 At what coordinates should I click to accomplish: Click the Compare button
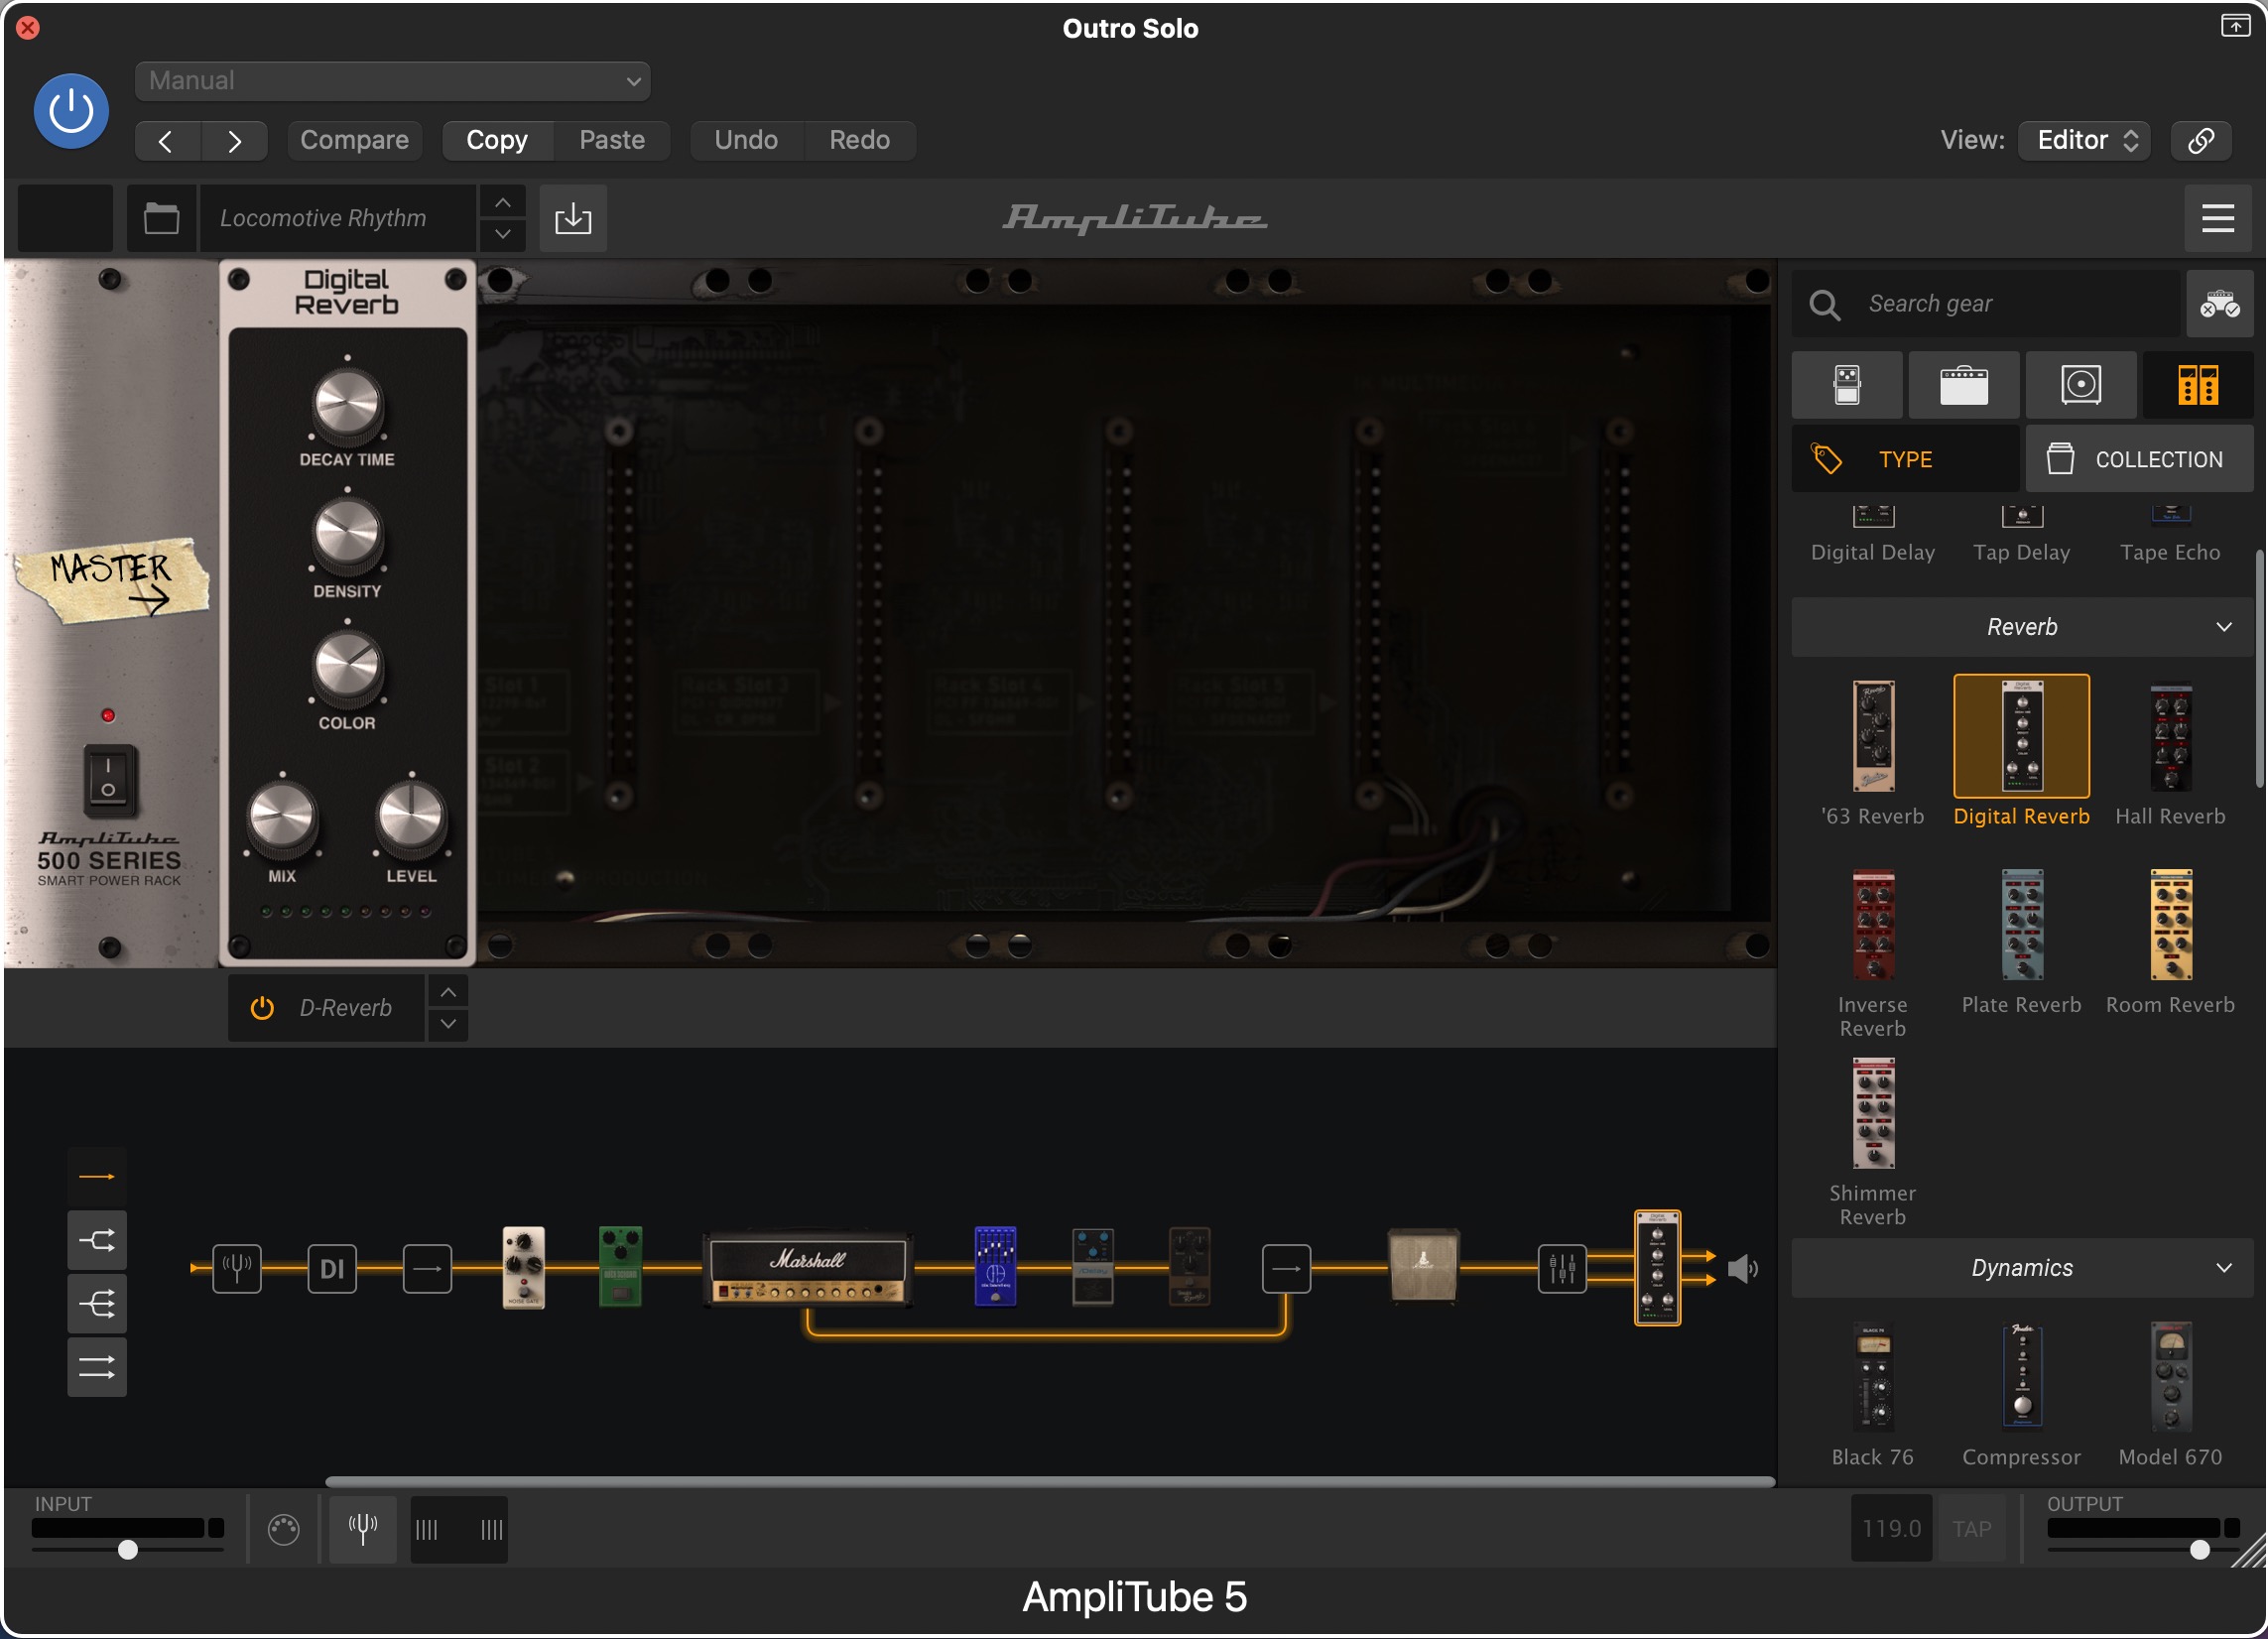pos(354,140)
